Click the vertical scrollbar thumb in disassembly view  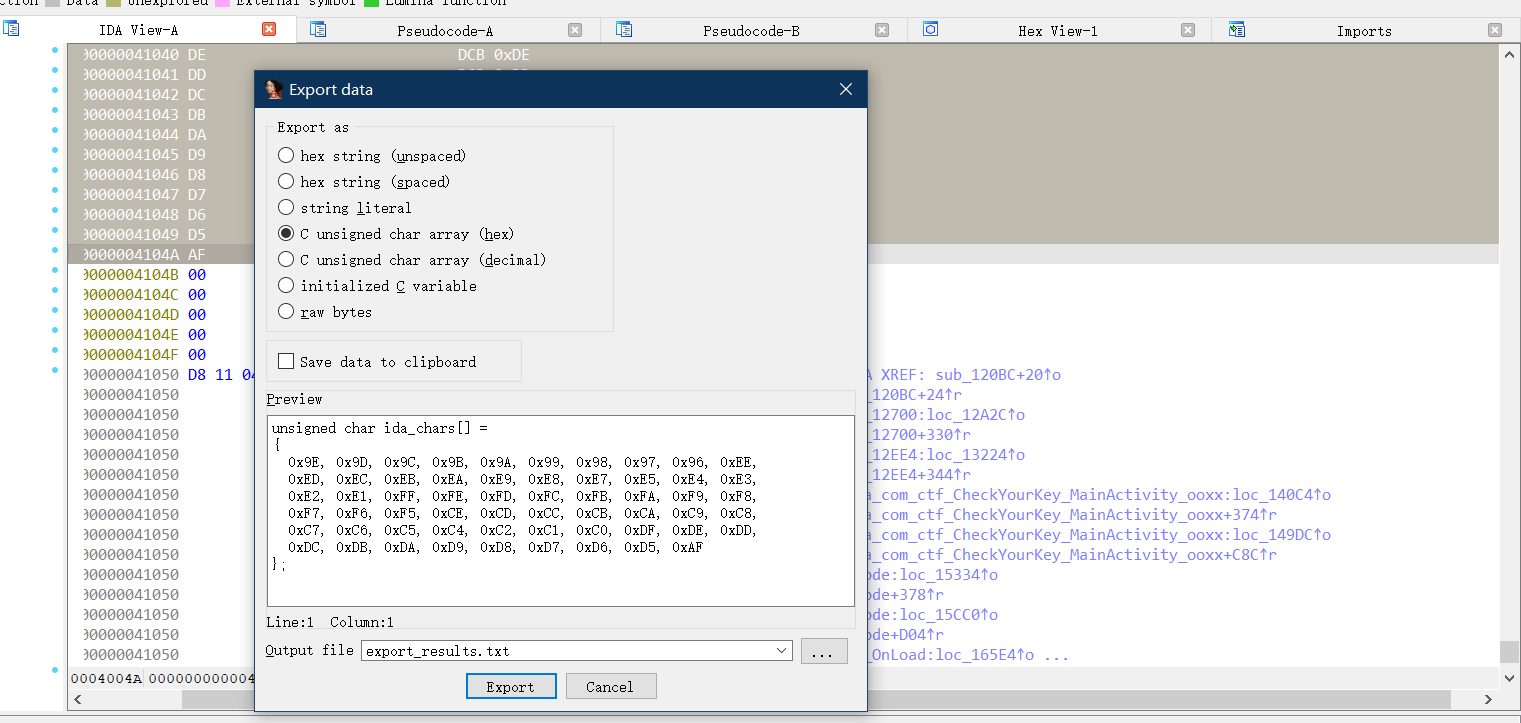click(x=1509, y=652)
